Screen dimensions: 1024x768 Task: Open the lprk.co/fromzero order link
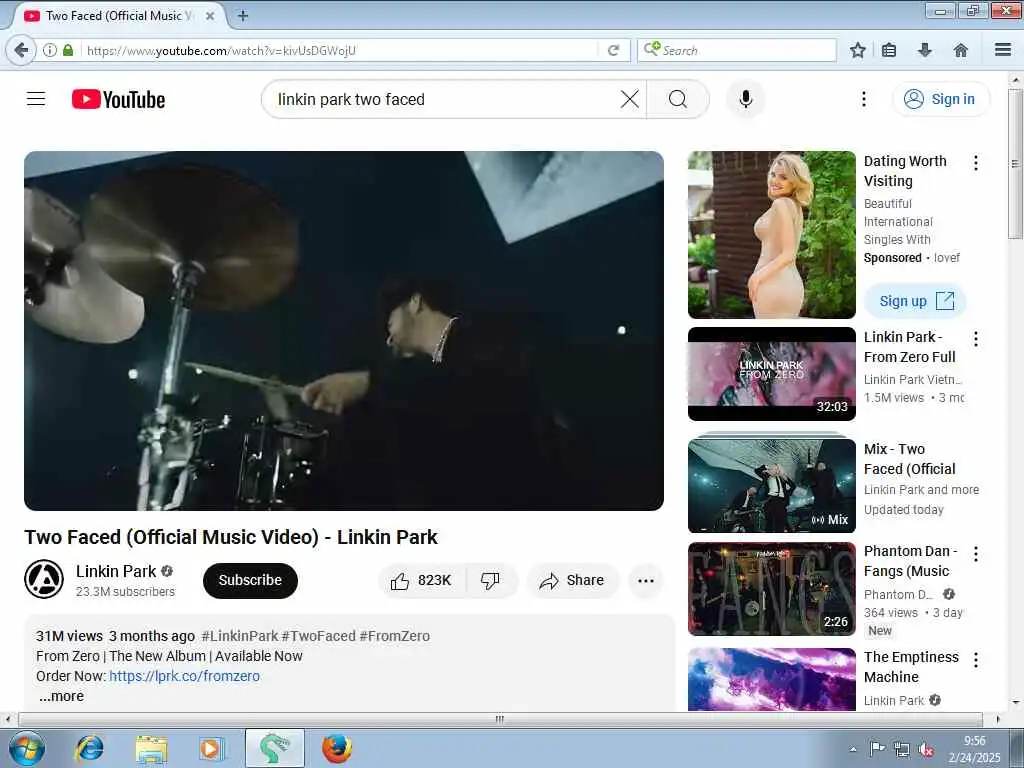point(184,676)
